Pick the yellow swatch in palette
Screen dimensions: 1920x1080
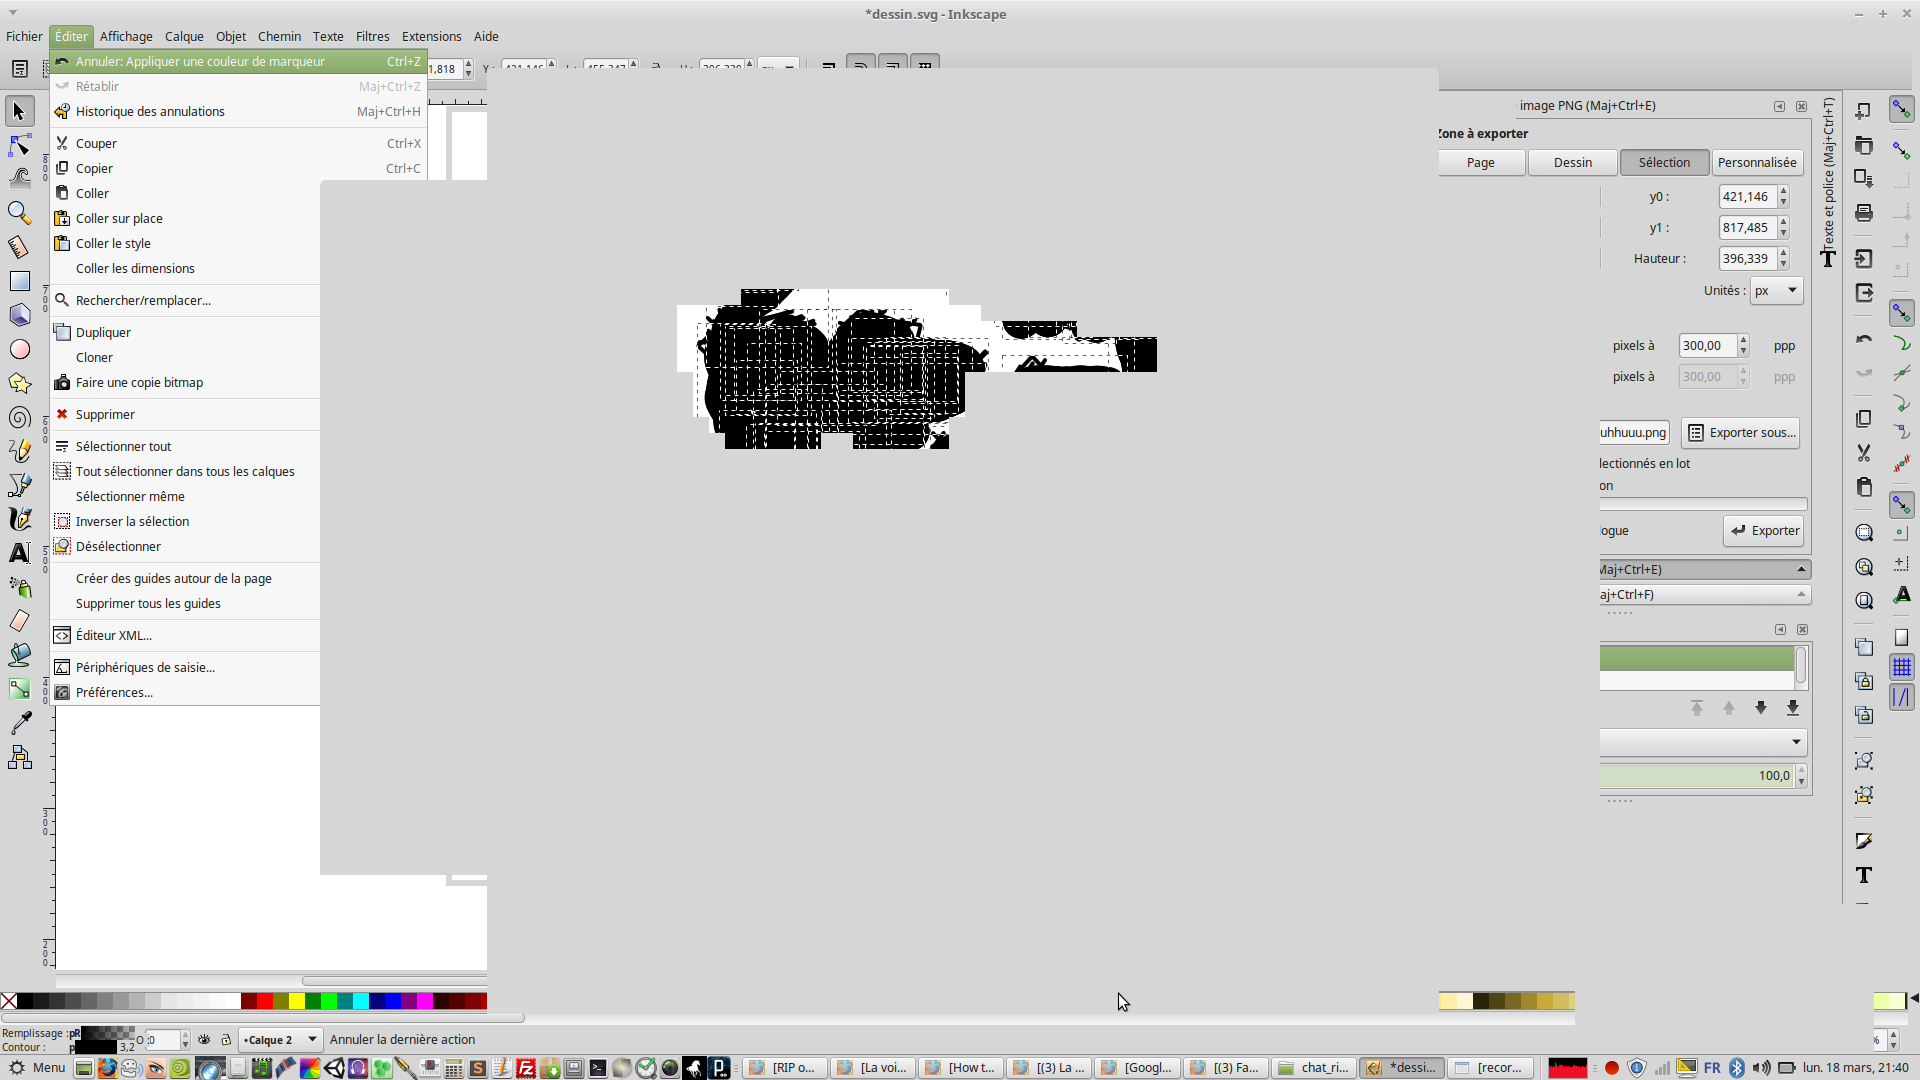297,1001
